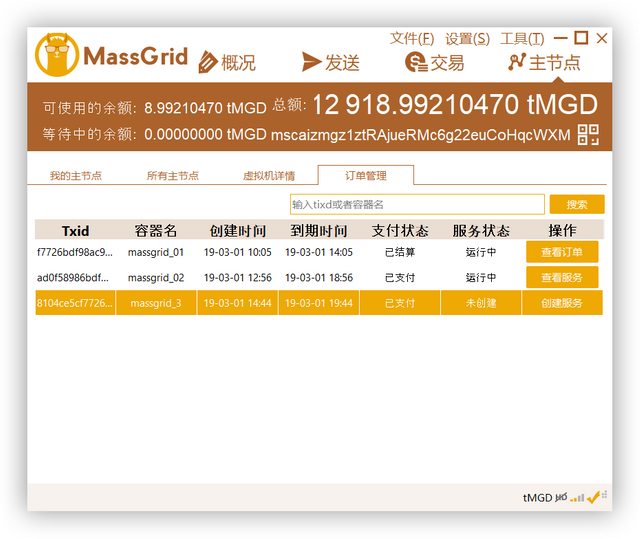Screen dimensions: 640x539
Task: Show the address QR code icon
Action: click(x=588, y=135)
